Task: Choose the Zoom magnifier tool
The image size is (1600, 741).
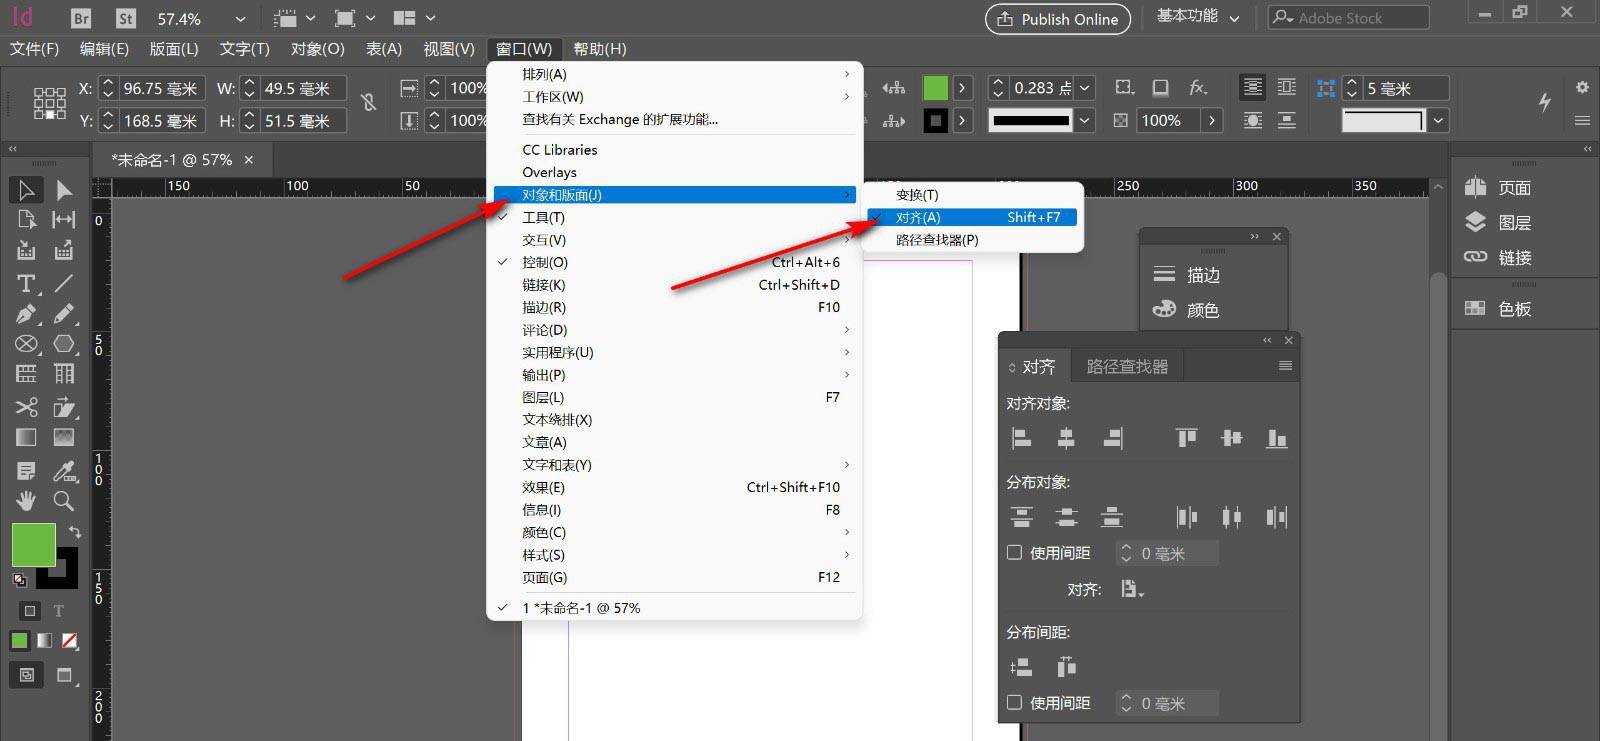Action: 63,500
